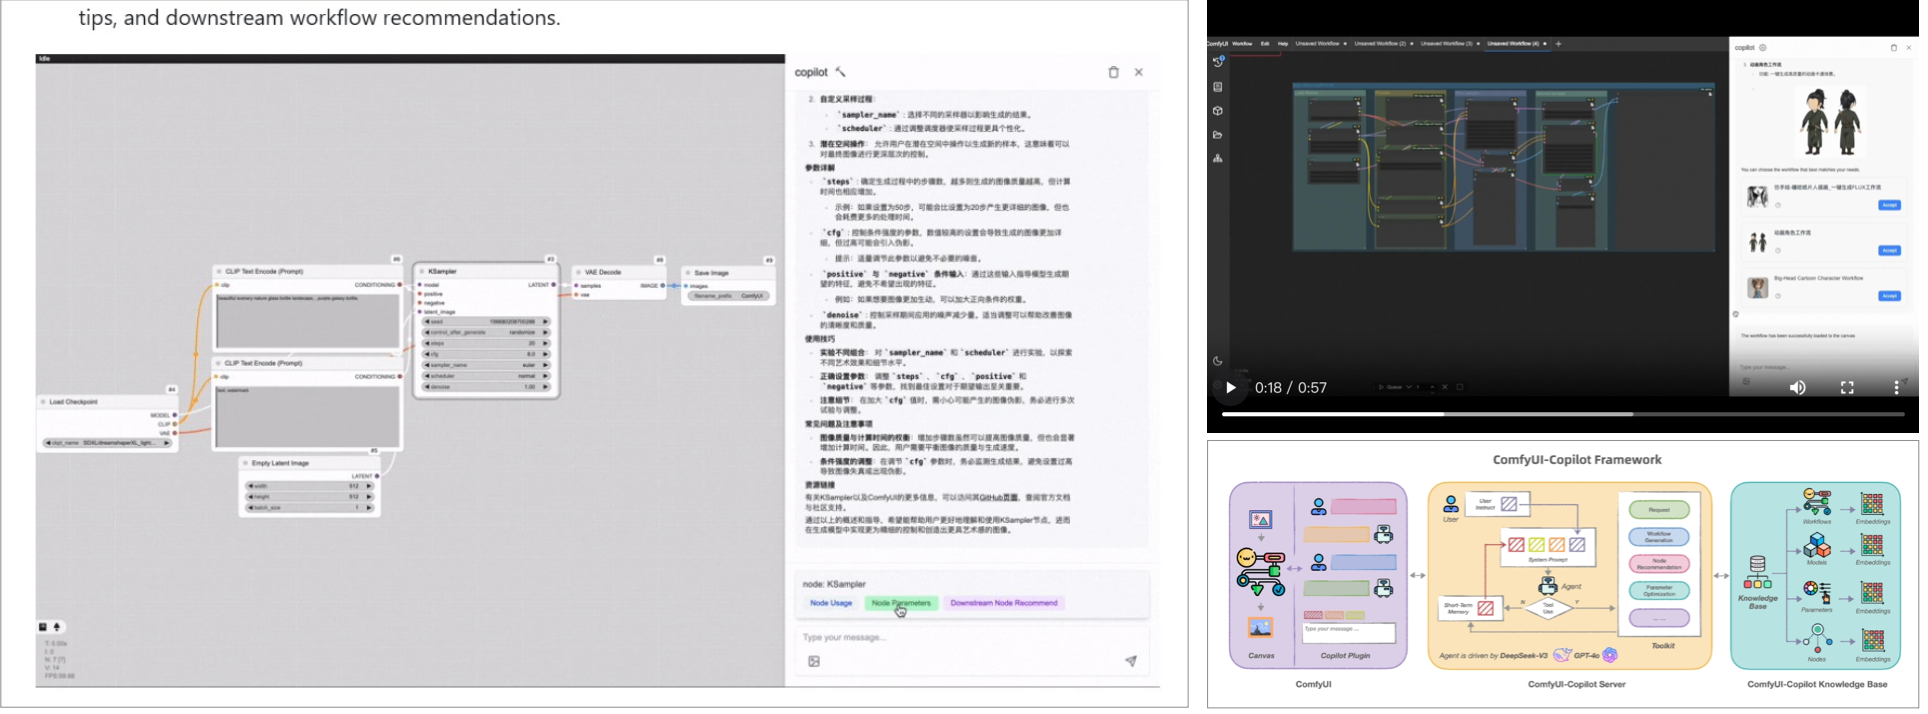Viewport: 1928px width, 714px height.
Task: Open the character preview image in video copilot
Action: coord(1831,121)
